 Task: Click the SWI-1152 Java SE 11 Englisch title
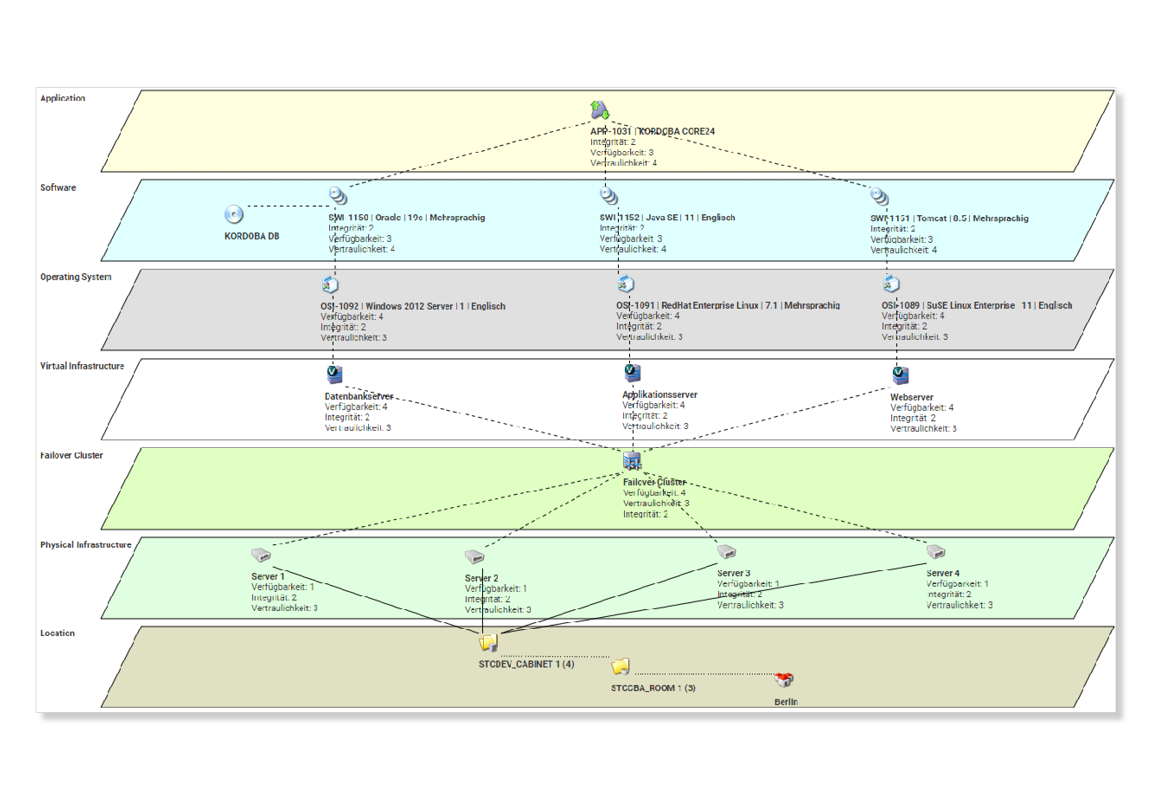pos(667,217)
